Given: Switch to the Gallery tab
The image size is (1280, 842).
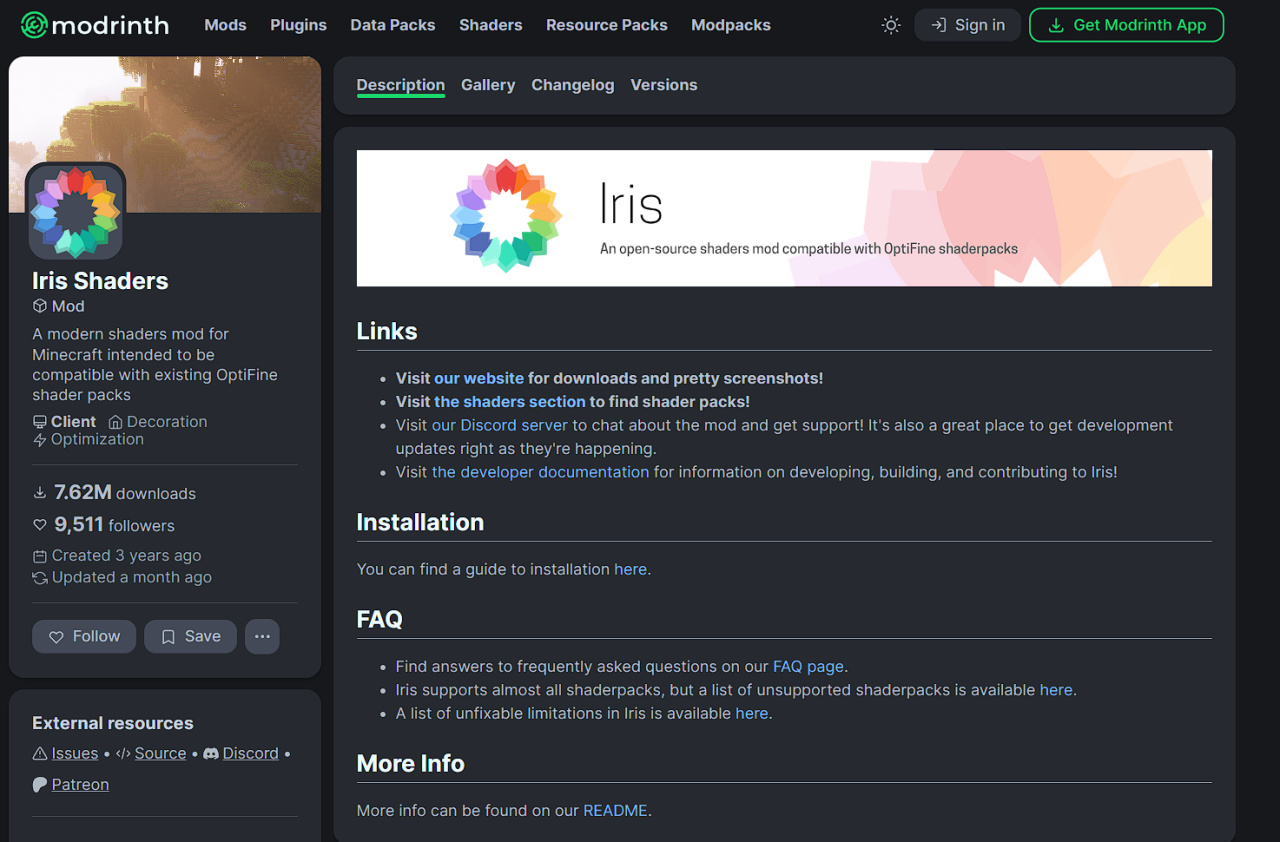Looking at the screenshot, I should pos(488,85).
